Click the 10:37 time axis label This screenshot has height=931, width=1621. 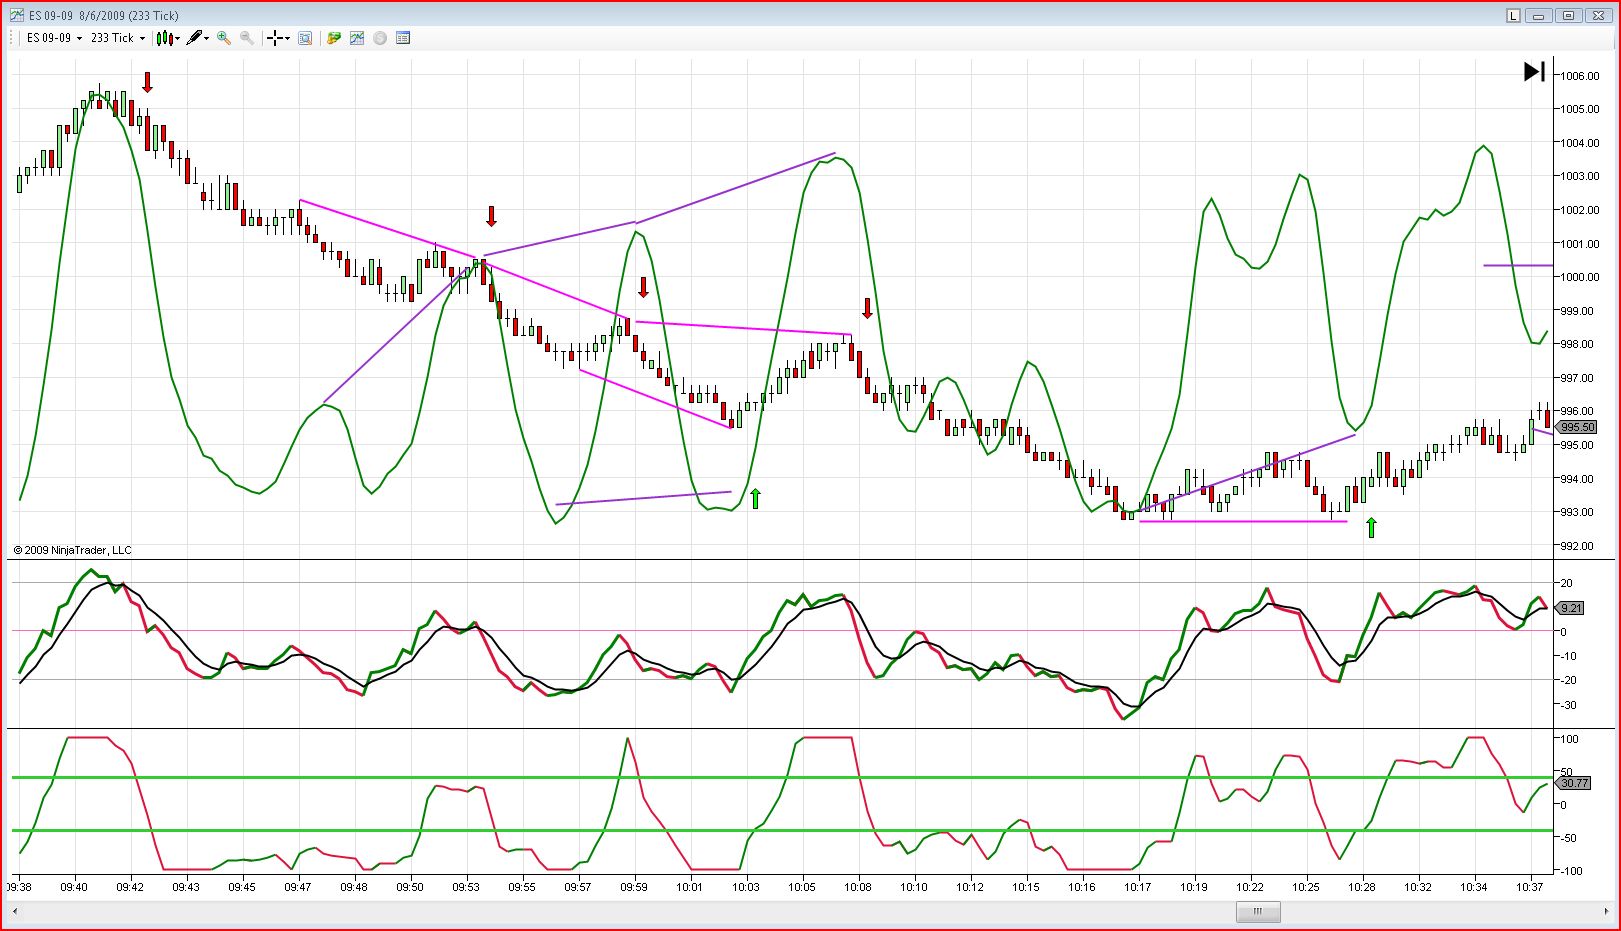pyautogui.click(x=1530, y=887)
